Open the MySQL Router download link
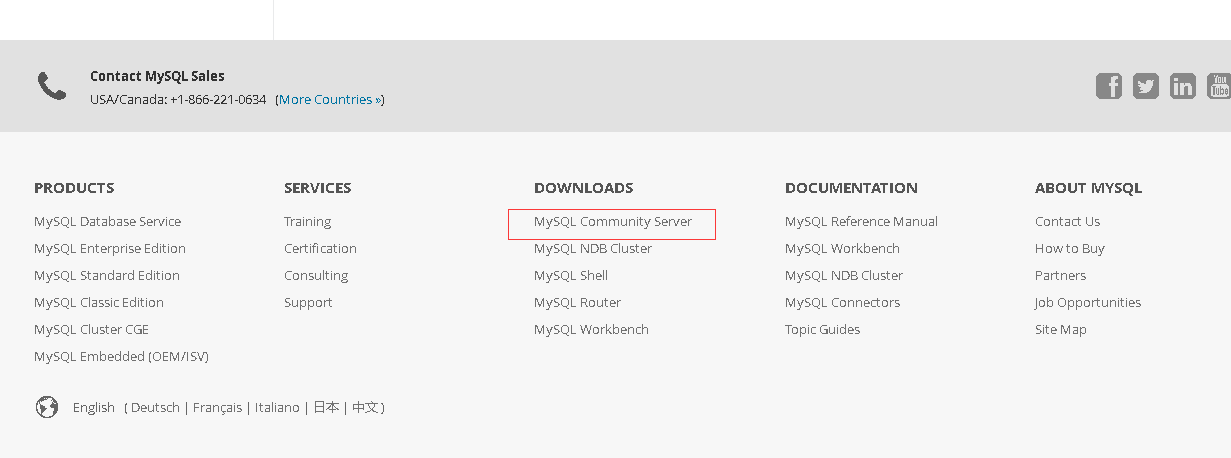Image resolution: width=1231 pixels, height=458 pixels. point(577,303)
